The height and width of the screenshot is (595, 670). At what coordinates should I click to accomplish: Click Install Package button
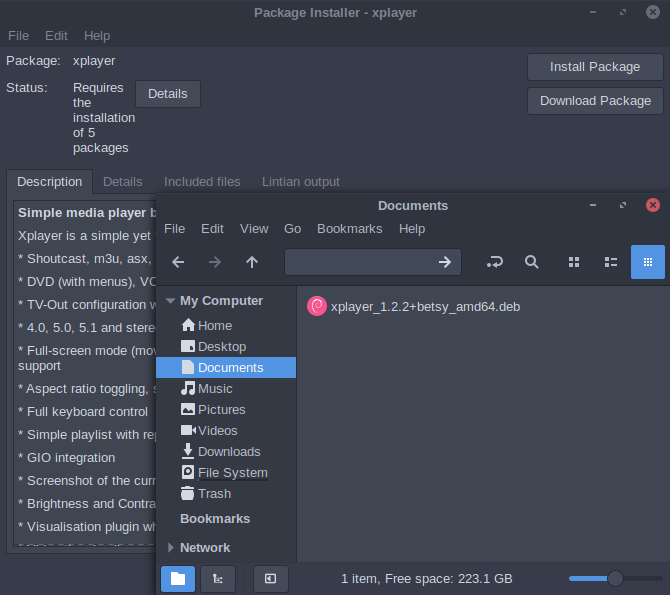(595, 67)
